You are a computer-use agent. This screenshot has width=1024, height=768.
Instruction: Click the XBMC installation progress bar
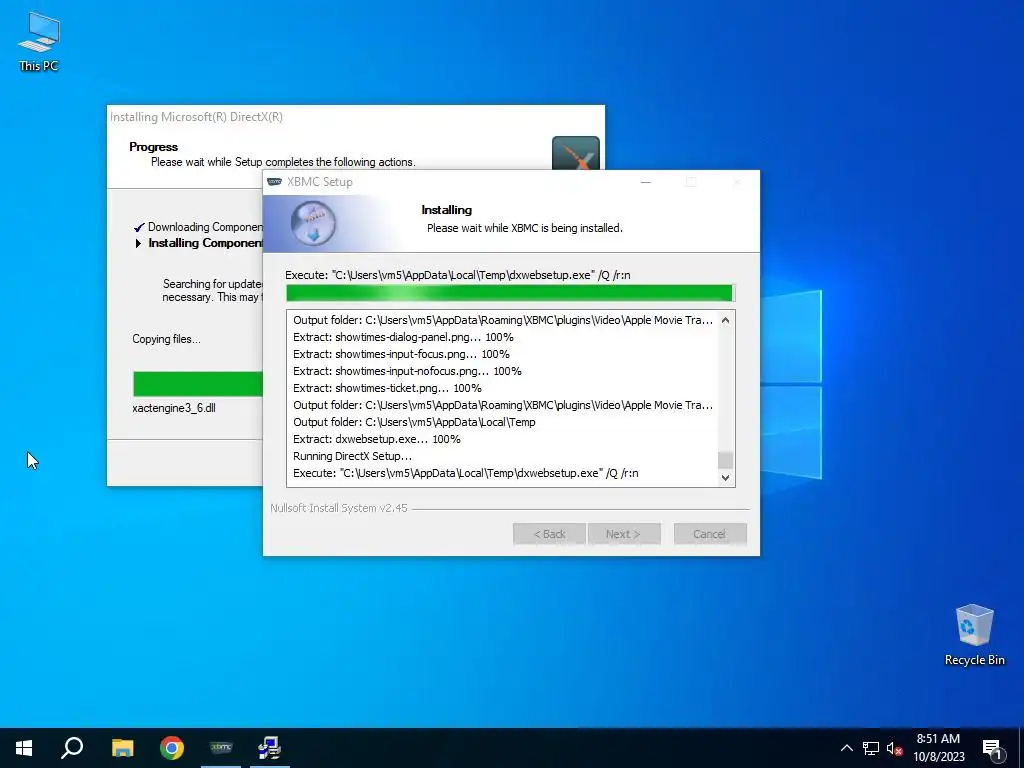click(x=510, y=293)
